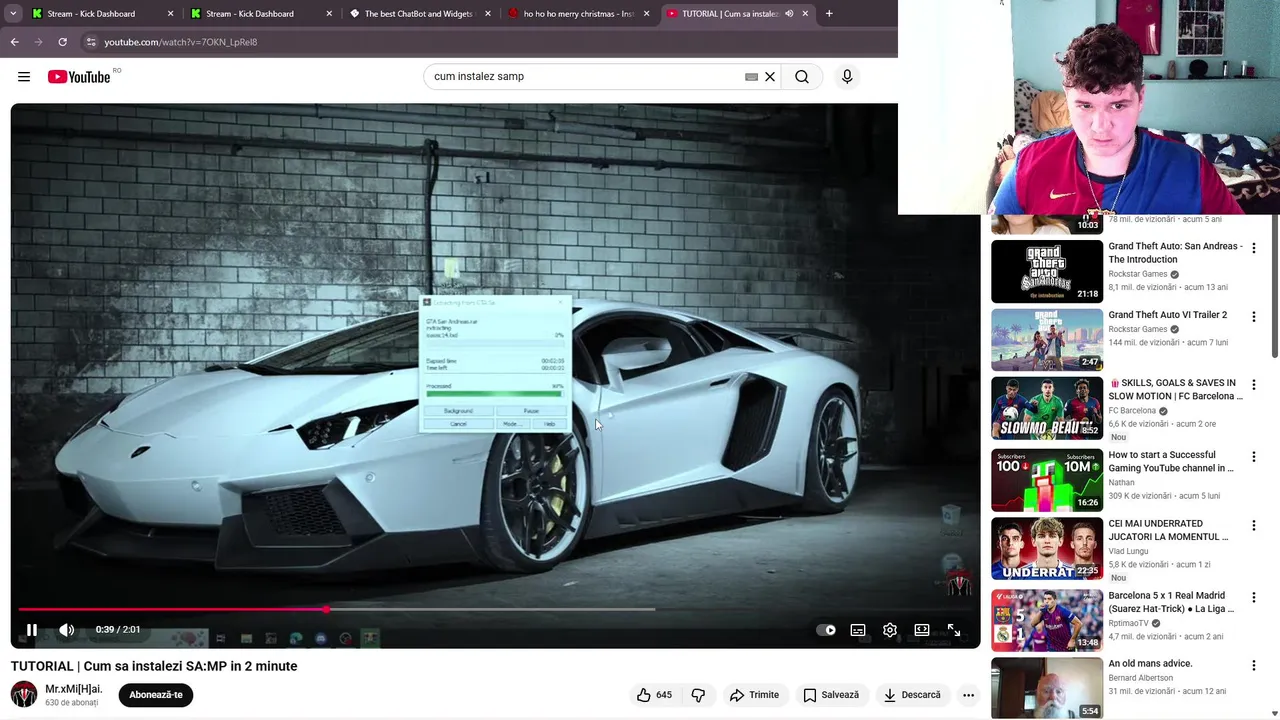This screenshot has height=720, width=1280.
Task: Open browser tab search dropdown
Action: pyautogui.click(x=13, y=14)
